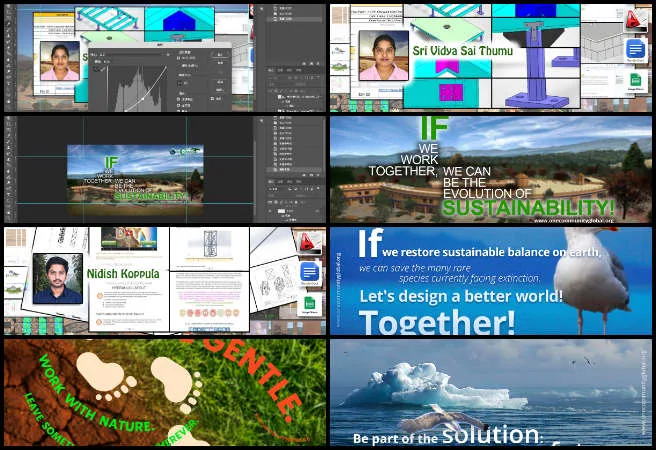Select the hand sketch drawing in Nidish's collage
Screen dimensions: 656x450
(274, 282)
